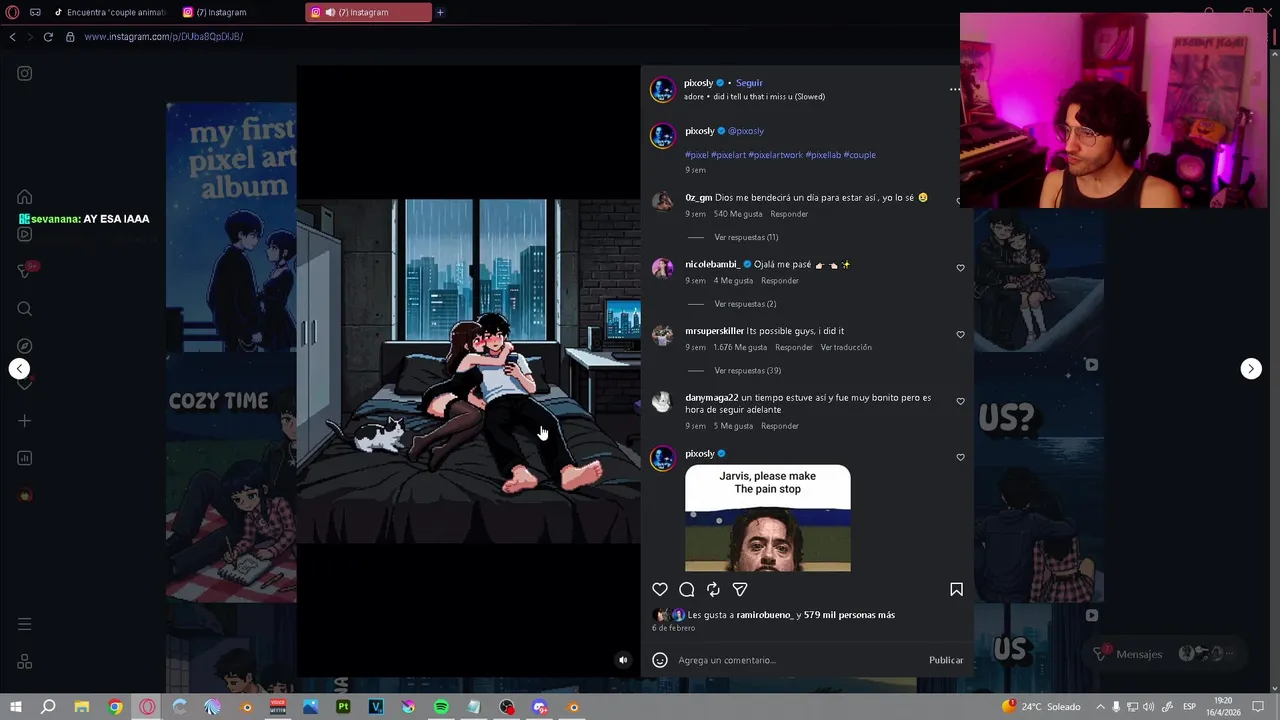
Task: Publish the comment with Publicar
Action: coord(946,660)
